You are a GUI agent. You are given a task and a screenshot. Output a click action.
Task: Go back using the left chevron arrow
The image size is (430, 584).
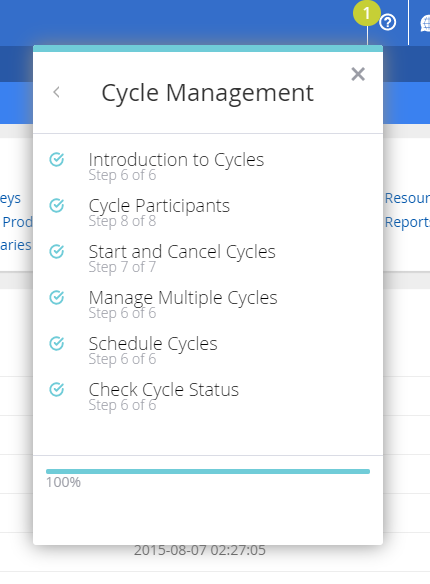click(57, 92)
